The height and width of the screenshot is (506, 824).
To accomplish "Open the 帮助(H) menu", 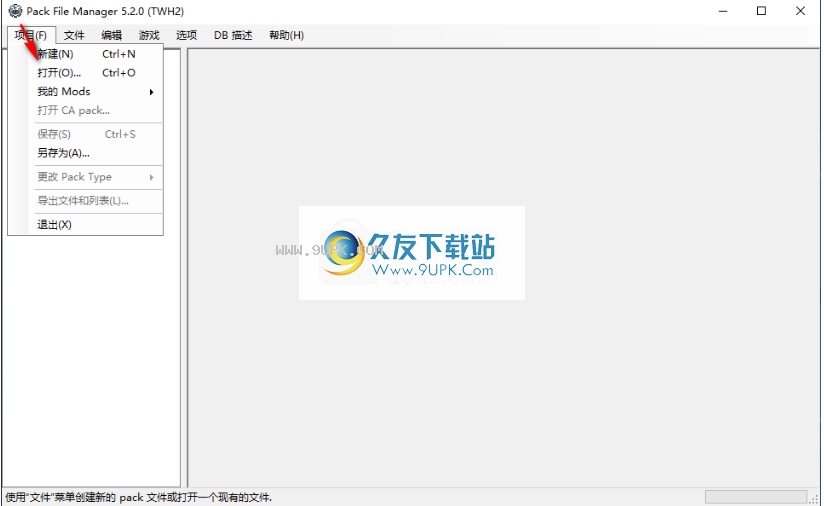I will [x=286, y=35].
